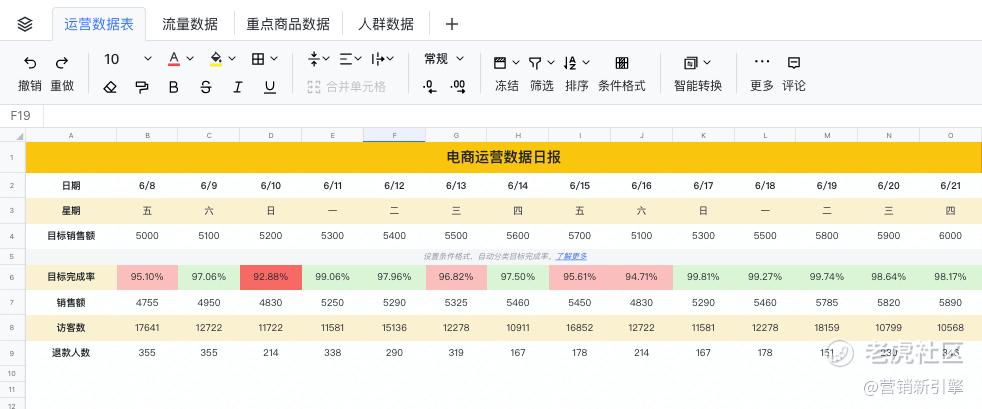Switch to 流量数据 tab

[190, 24]
